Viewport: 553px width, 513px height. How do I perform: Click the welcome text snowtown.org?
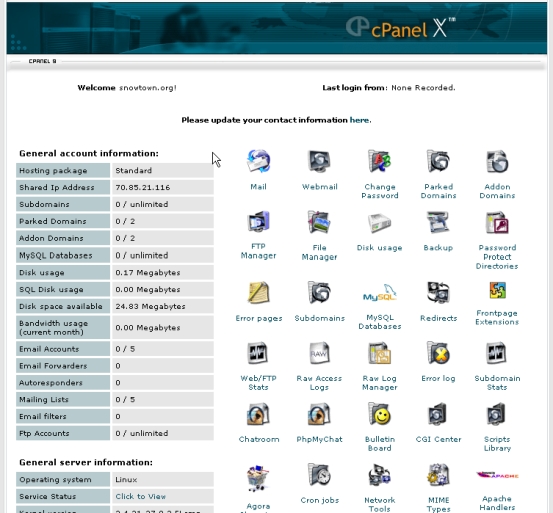point(148,88)
